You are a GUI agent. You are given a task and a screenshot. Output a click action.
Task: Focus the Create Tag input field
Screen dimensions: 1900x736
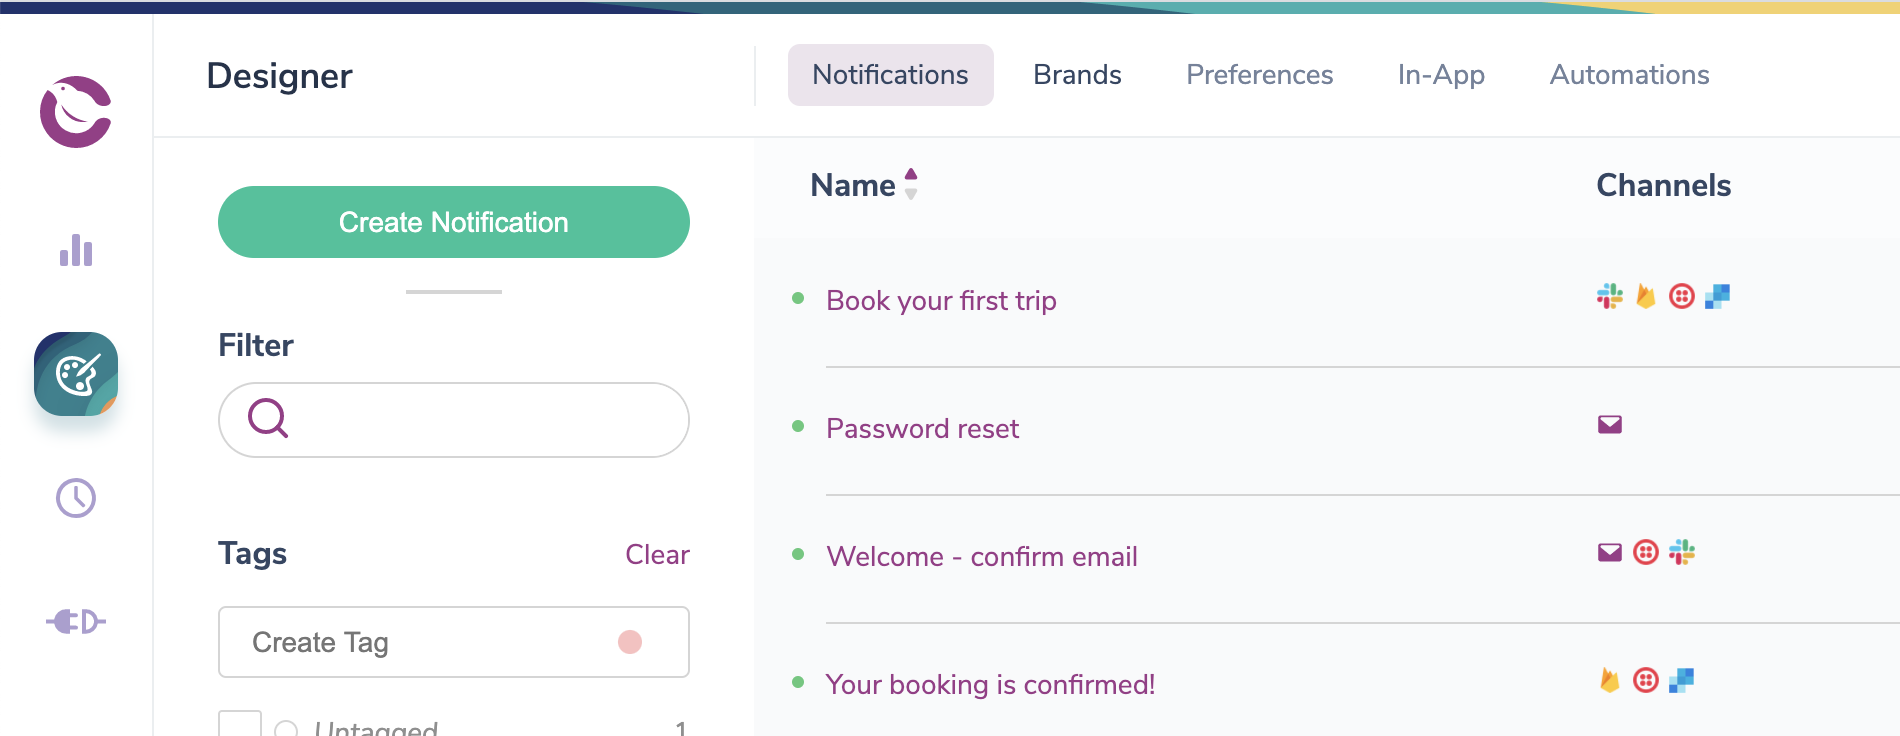420,642
